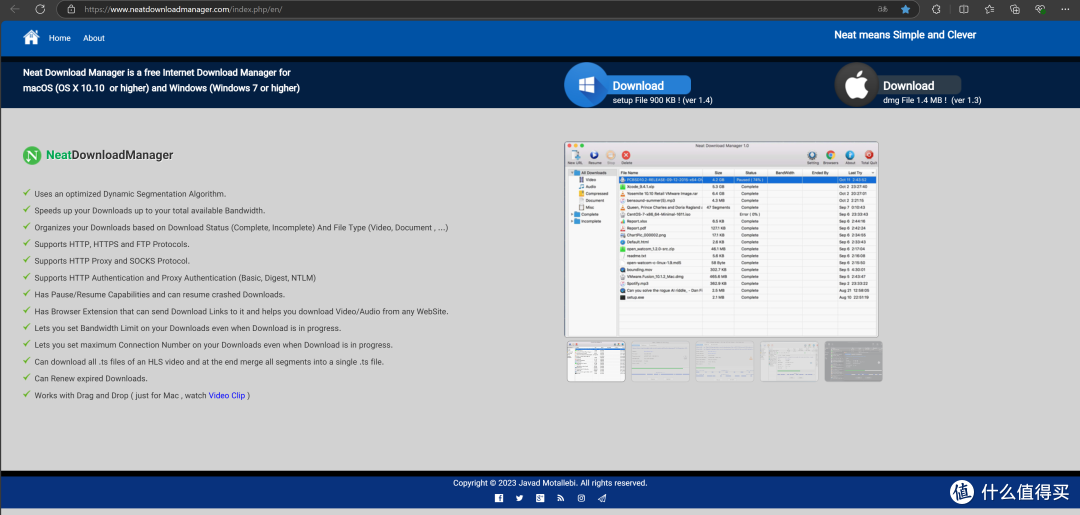1080x515 pixels.
Task: Click the File Name column header
Action: coord(661,173)
